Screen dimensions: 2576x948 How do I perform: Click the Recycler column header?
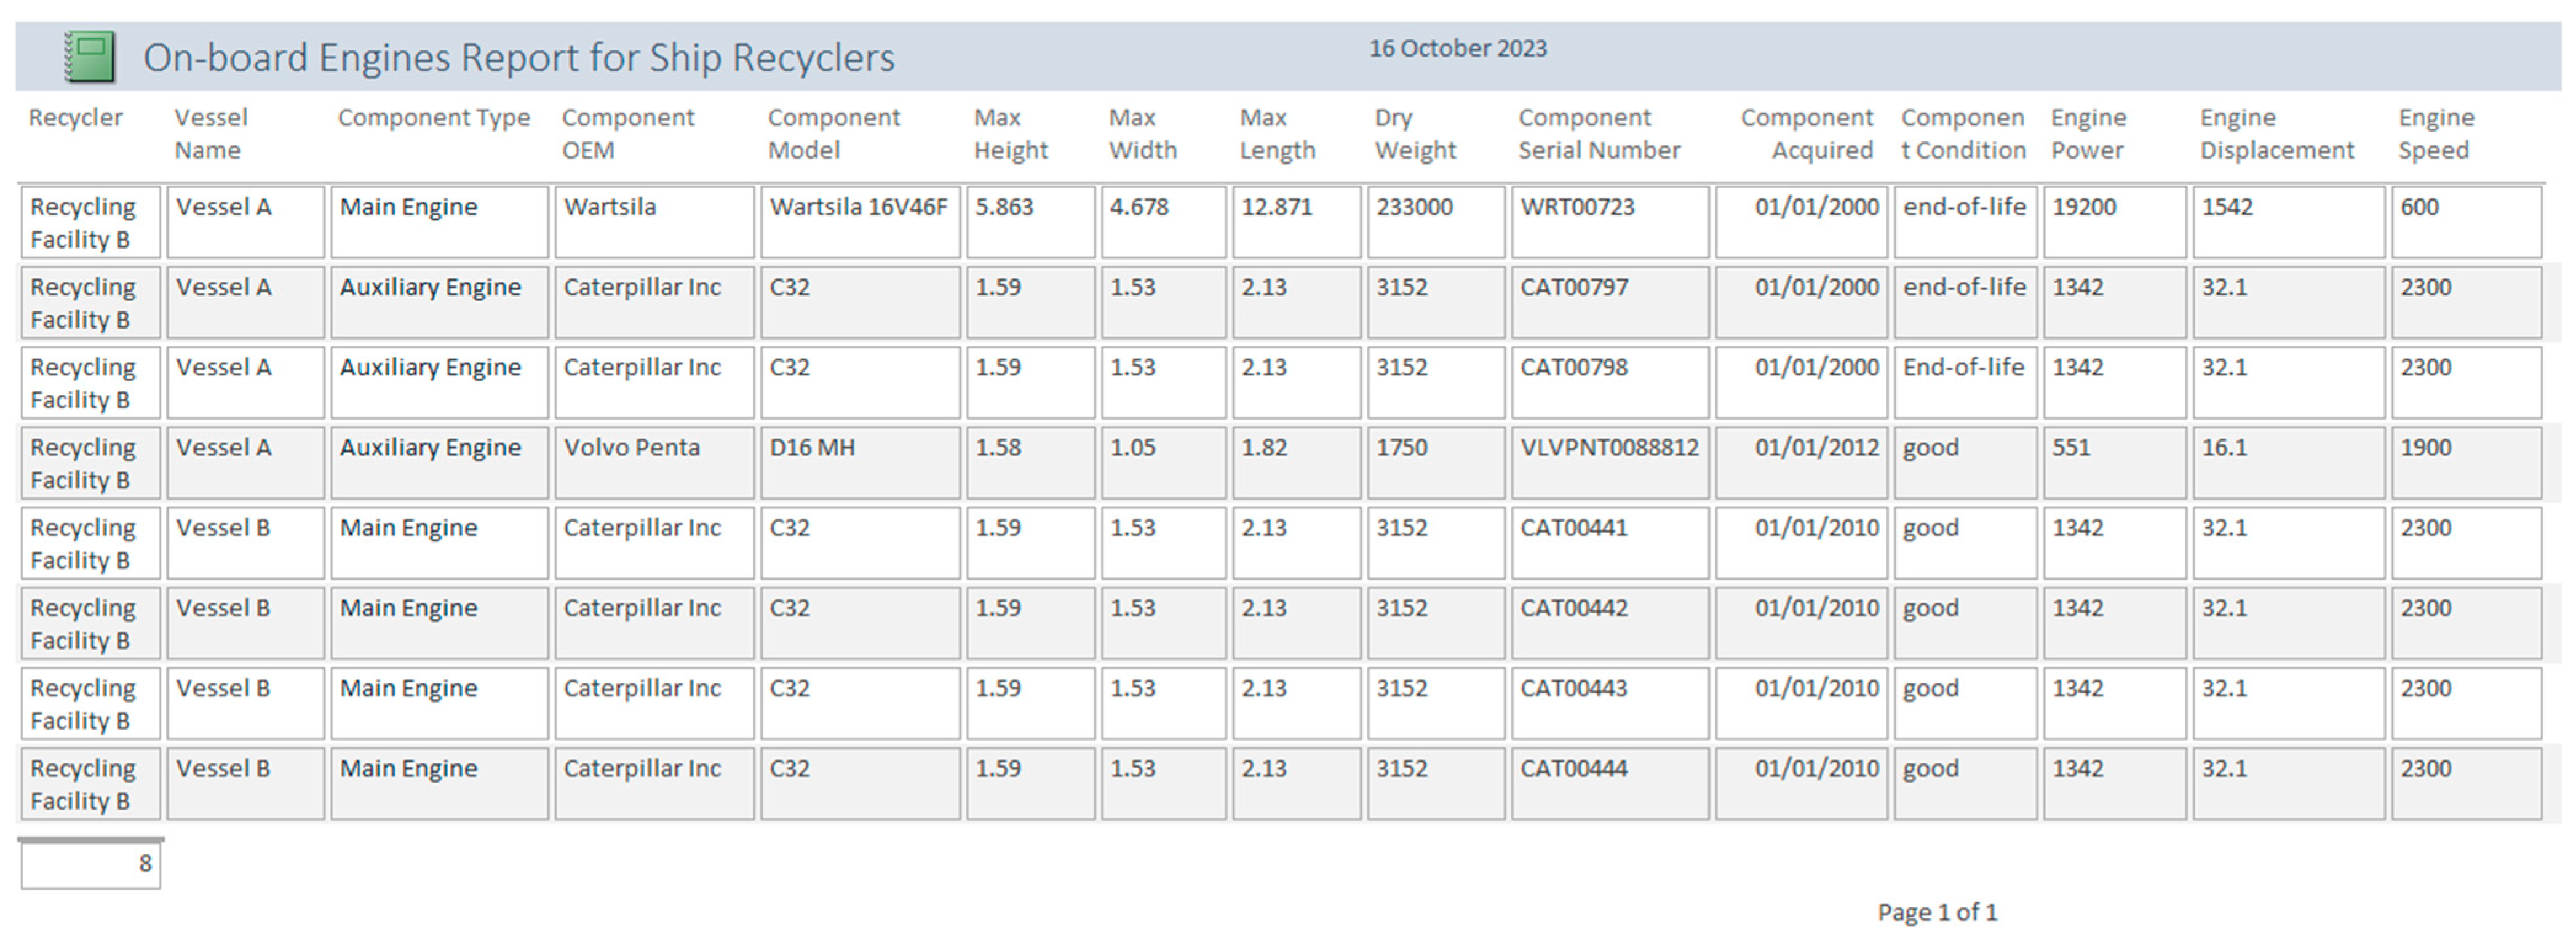pos(75,118)
